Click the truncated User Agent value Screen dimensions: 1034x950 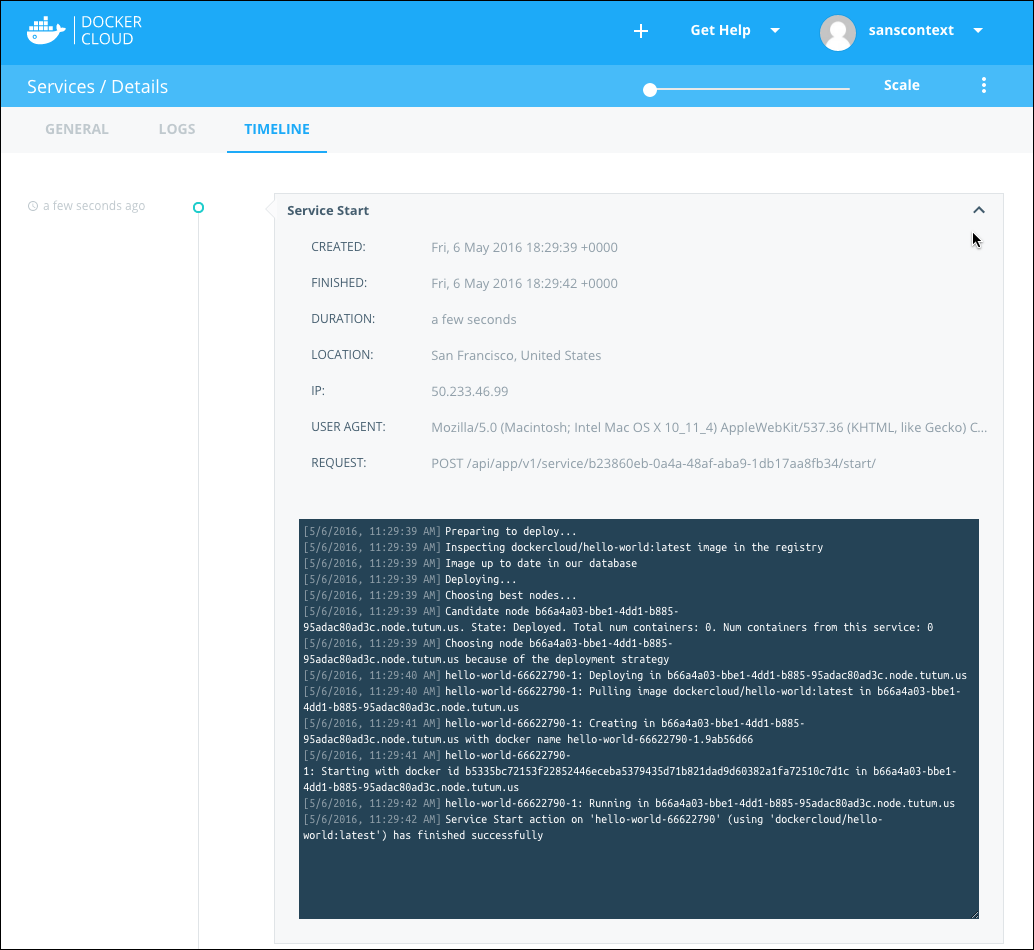pos(708,428)
